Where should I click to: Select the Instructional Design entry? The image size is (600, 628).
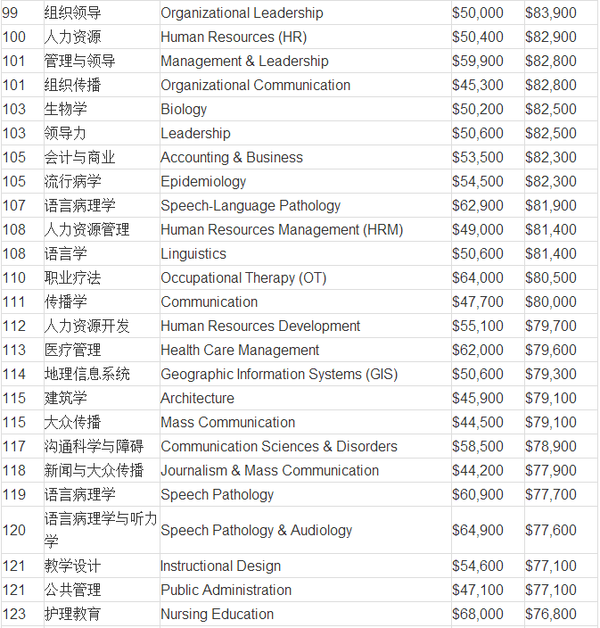(x=220, y=566)
